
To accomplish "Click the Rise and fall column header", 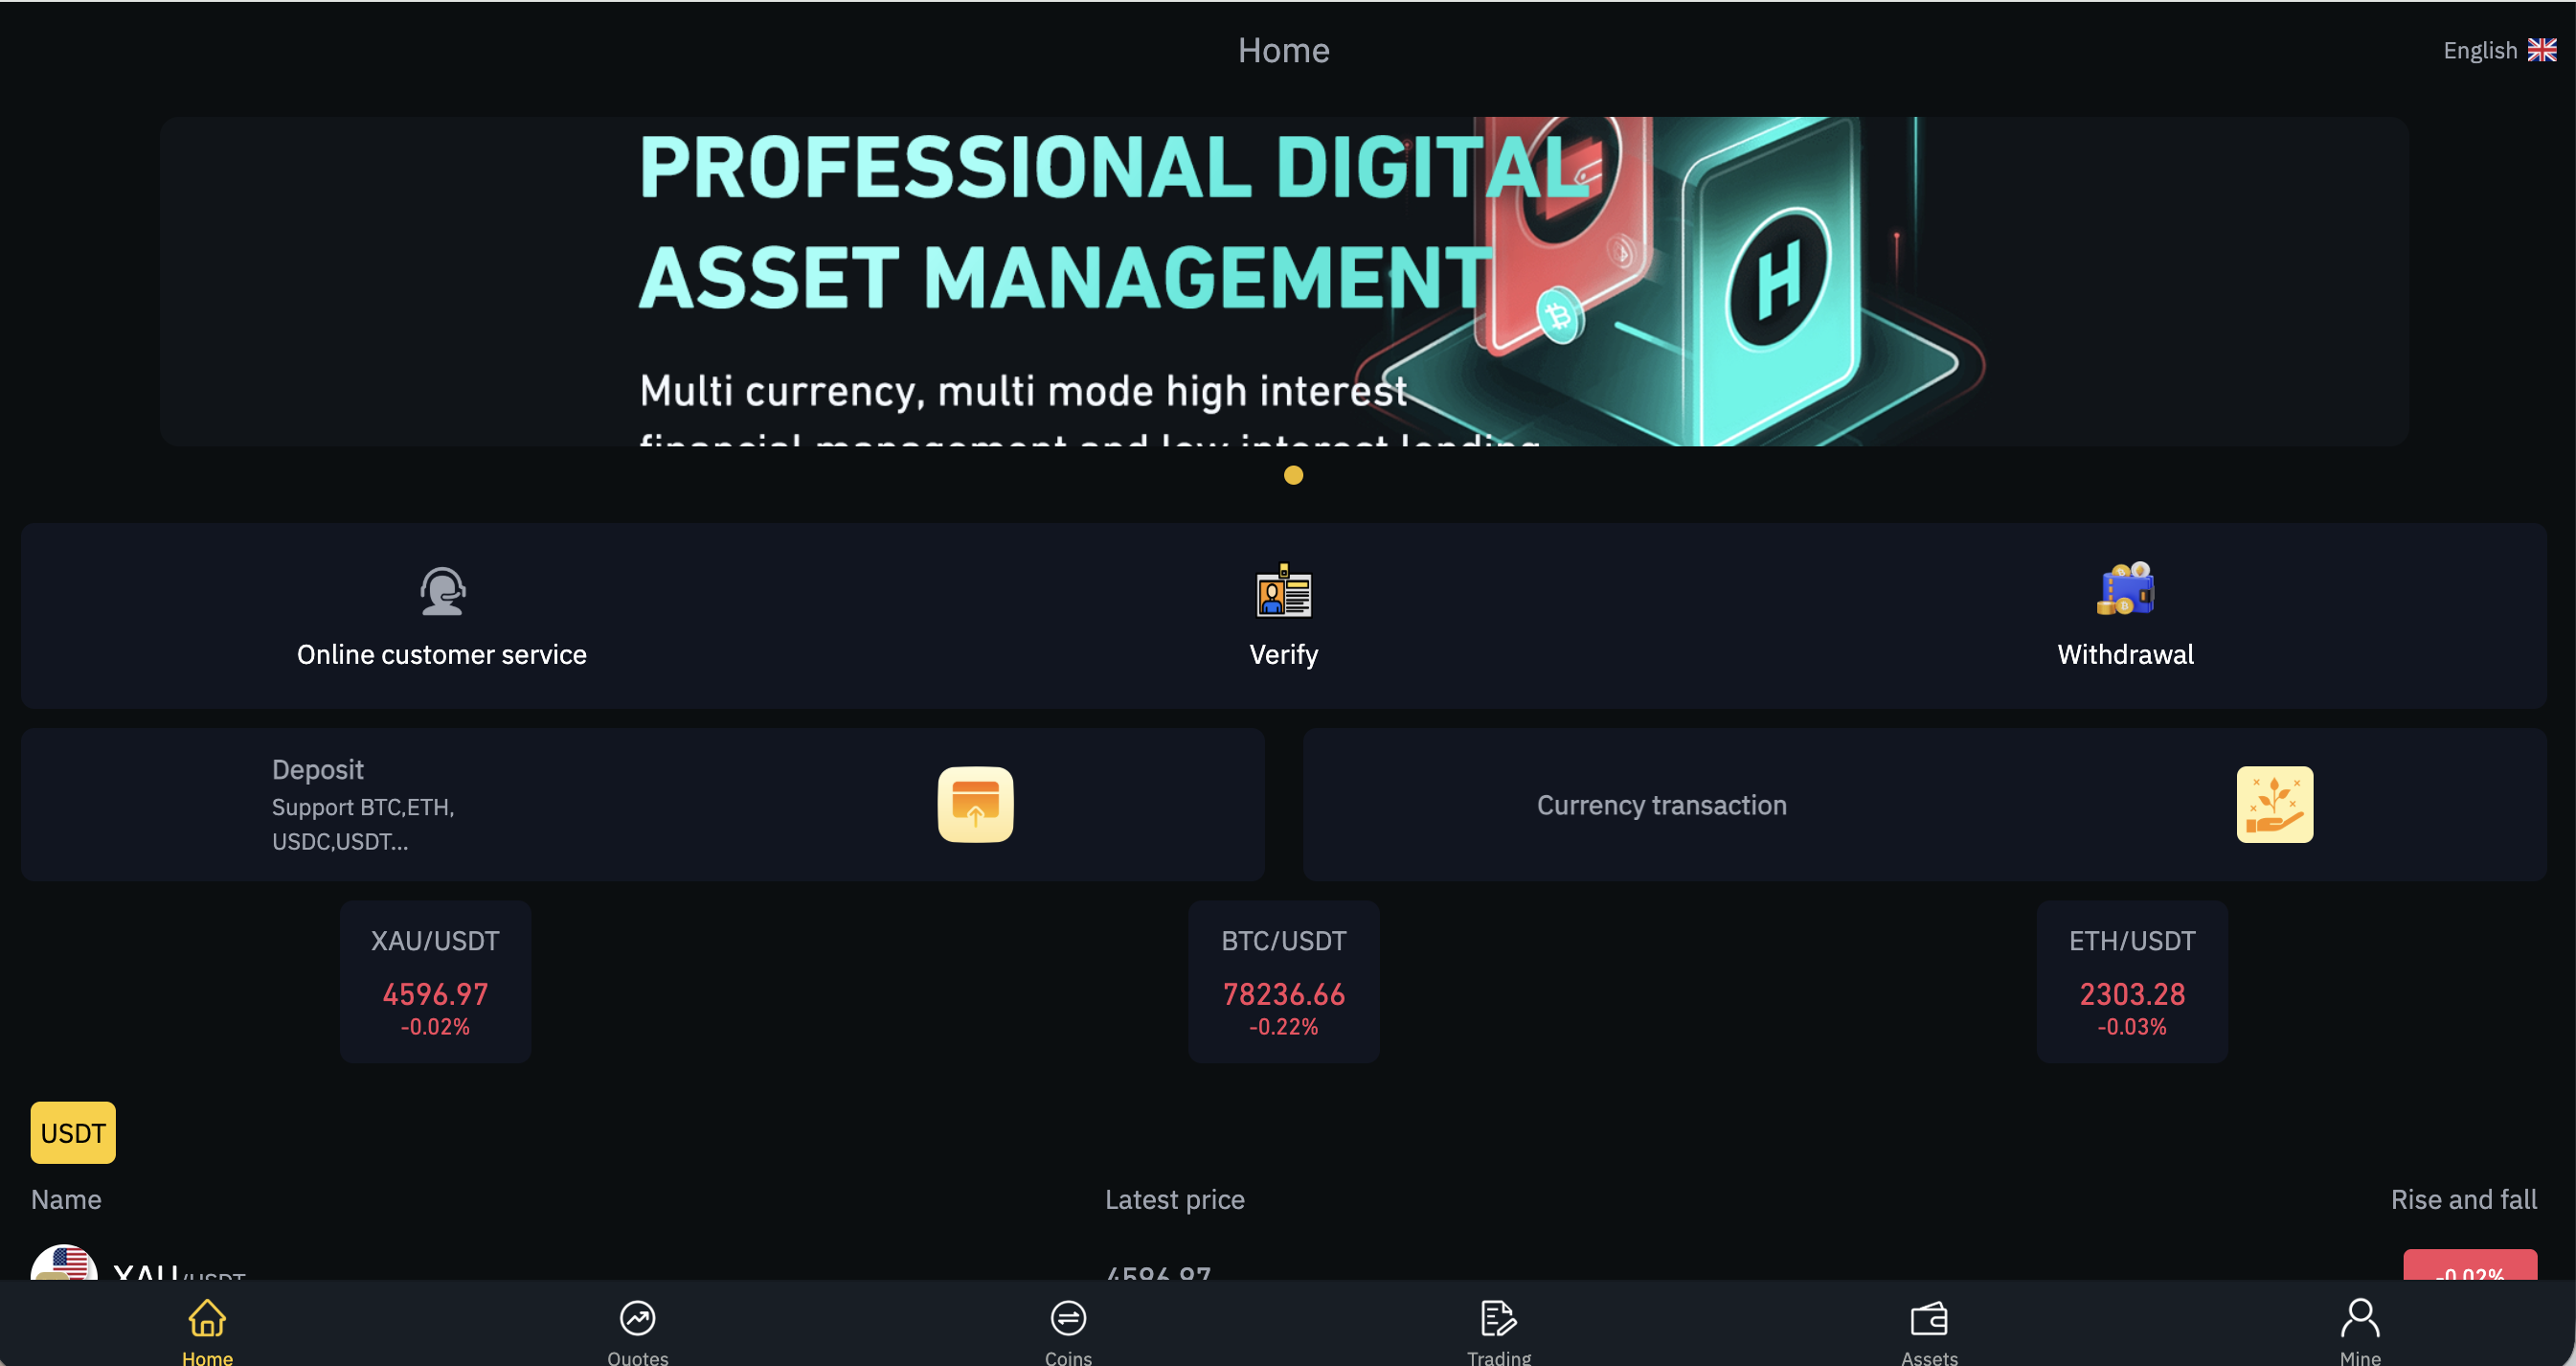I will tap(2463, 1199).
